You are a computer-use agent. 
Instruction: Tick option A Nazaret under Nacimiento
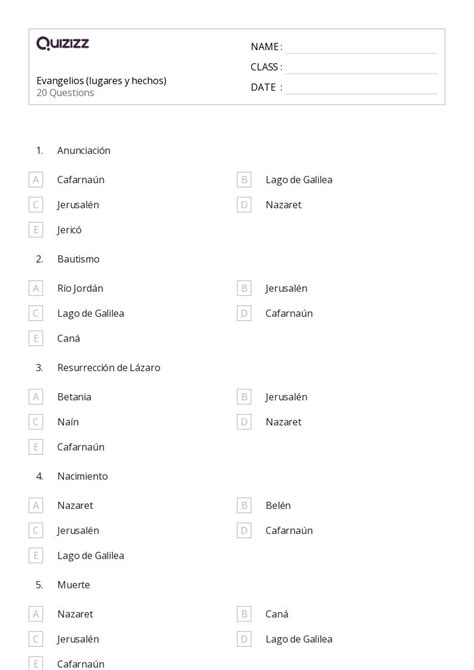[x=36, y=505]
